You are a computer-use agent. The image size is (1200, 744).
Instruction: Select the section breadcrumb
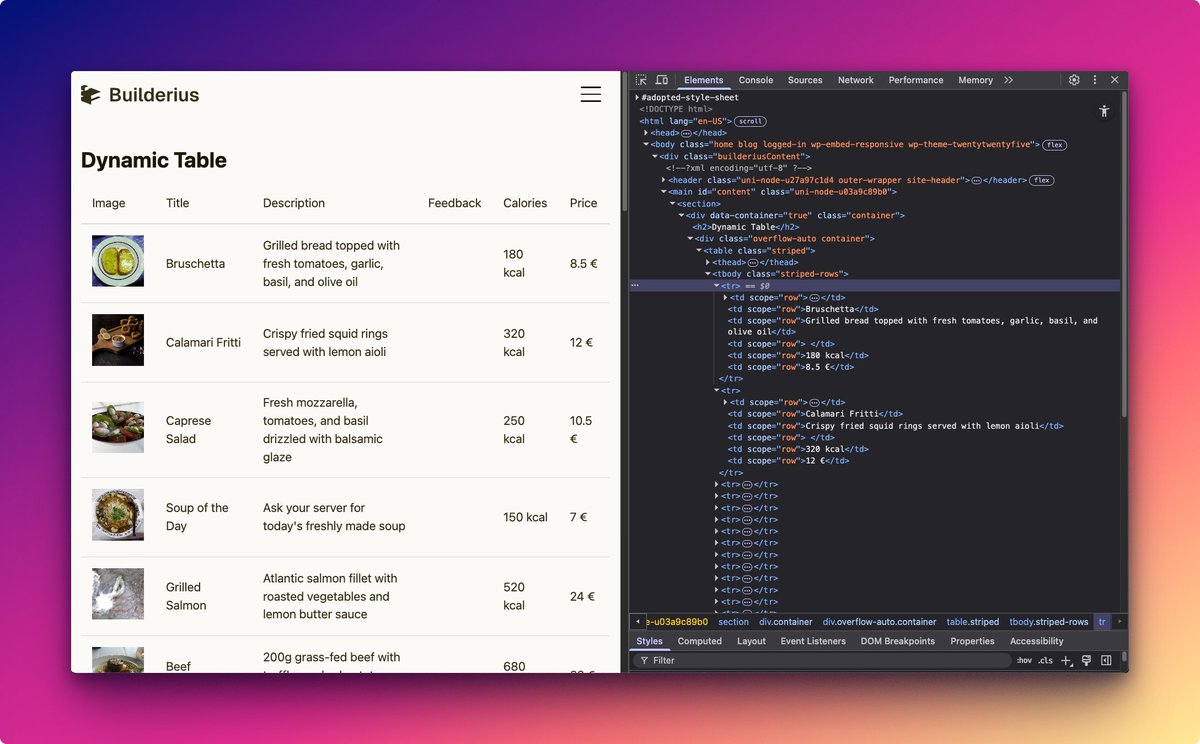click(733, 622)
